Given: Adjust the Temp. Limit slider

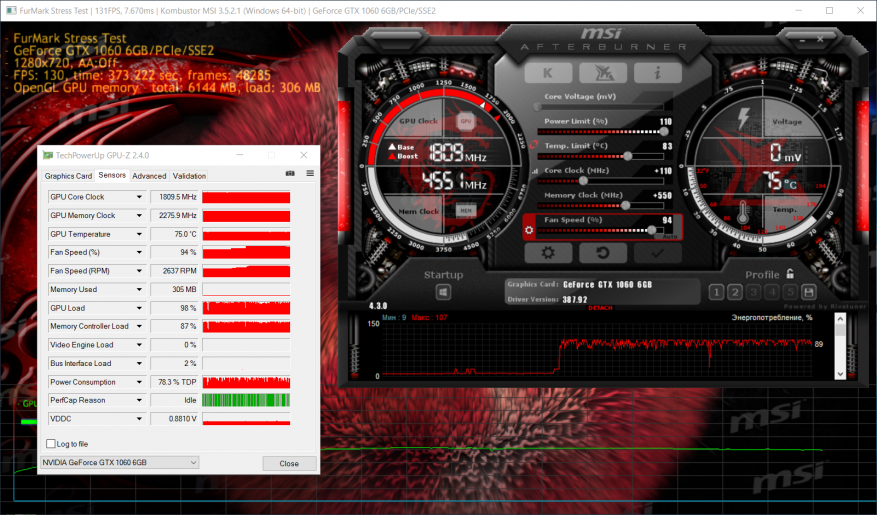Looking at the screenshot, I should pyautogui.click(x=628, y=156).
